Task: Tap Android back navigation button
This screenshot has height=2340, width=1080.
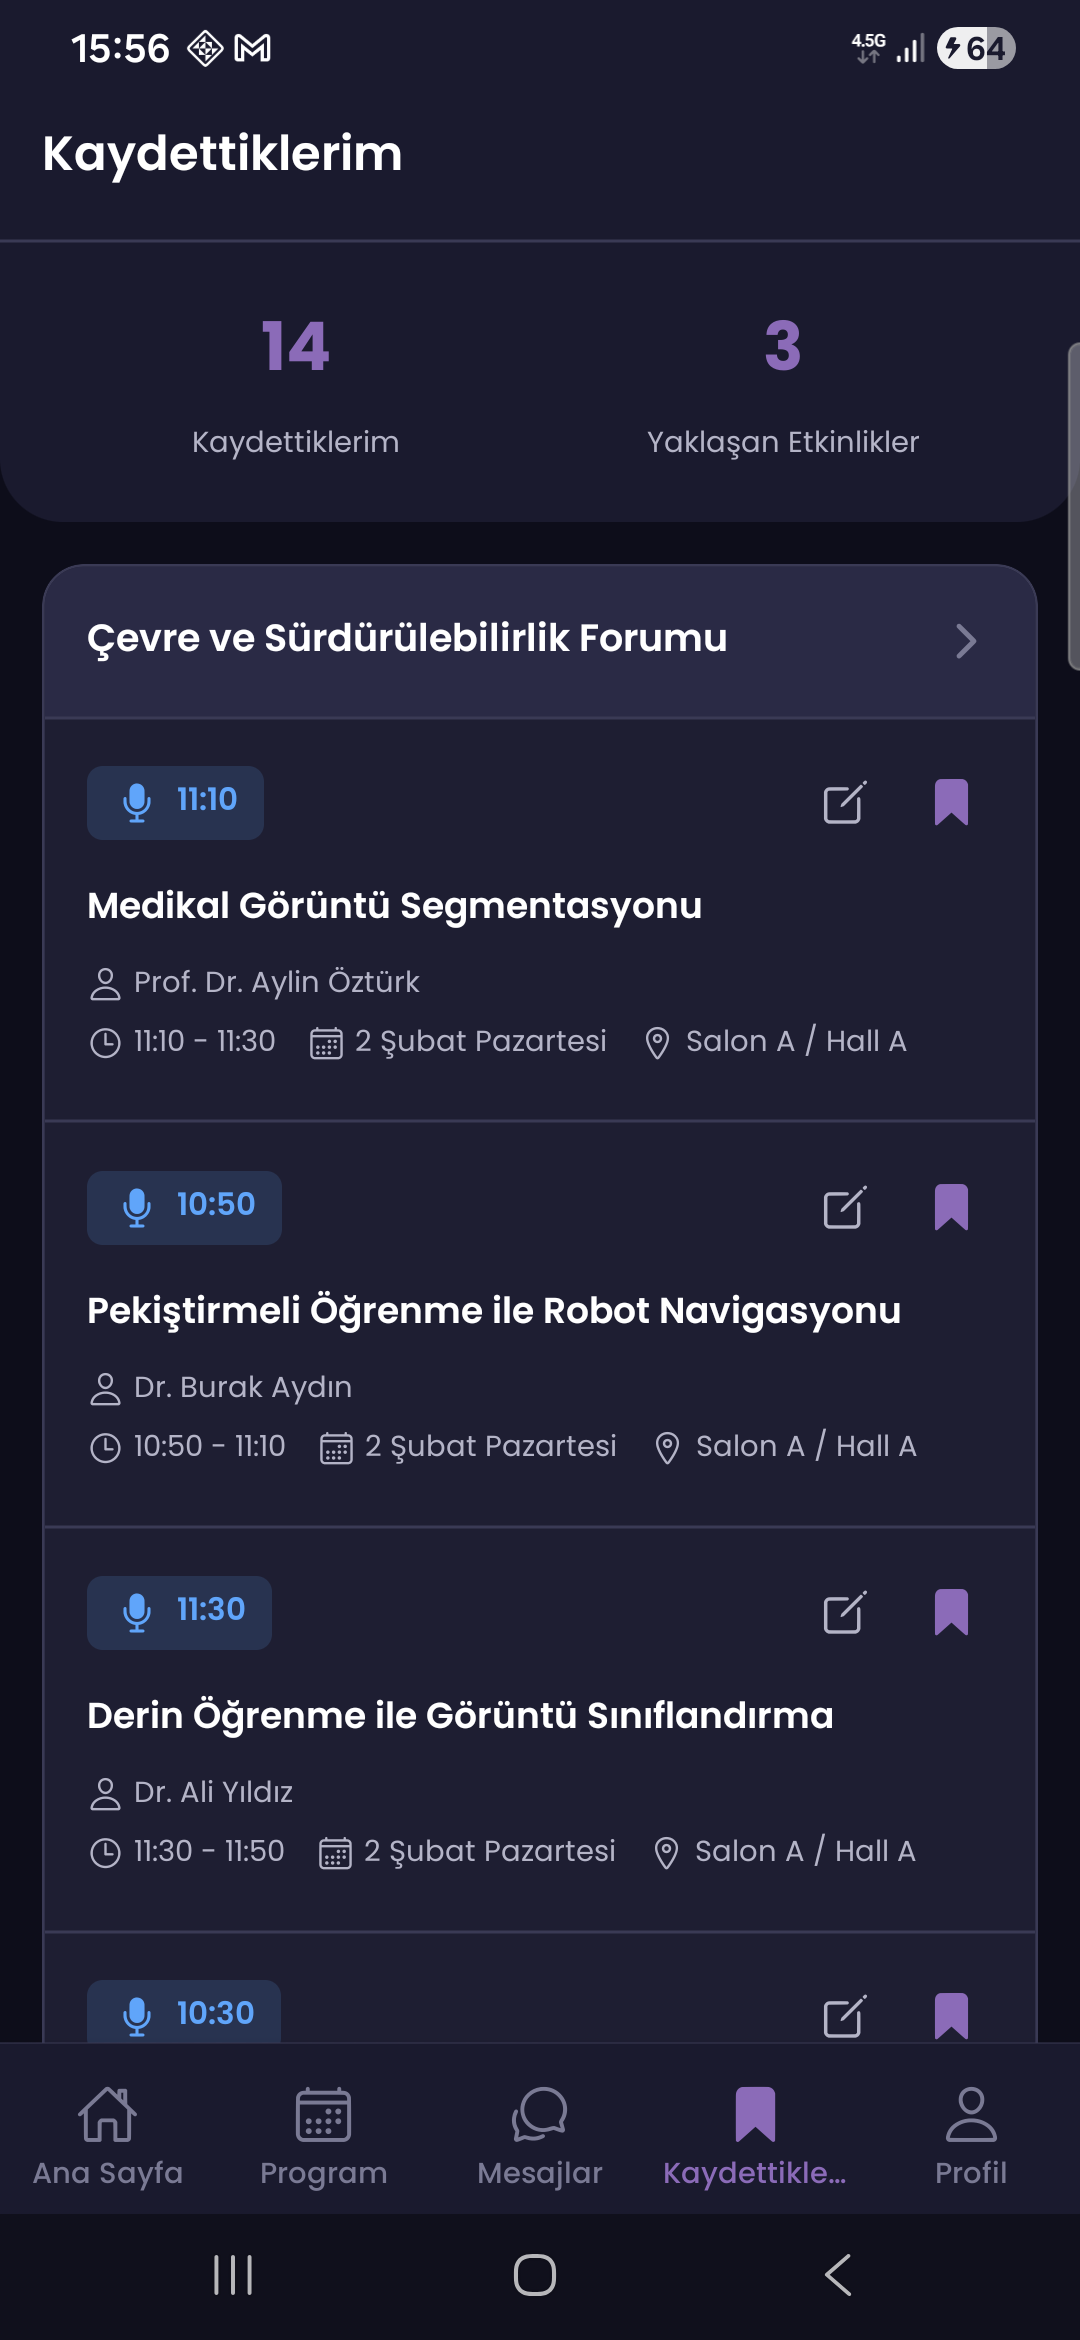Action: (x=838, y=2275)
